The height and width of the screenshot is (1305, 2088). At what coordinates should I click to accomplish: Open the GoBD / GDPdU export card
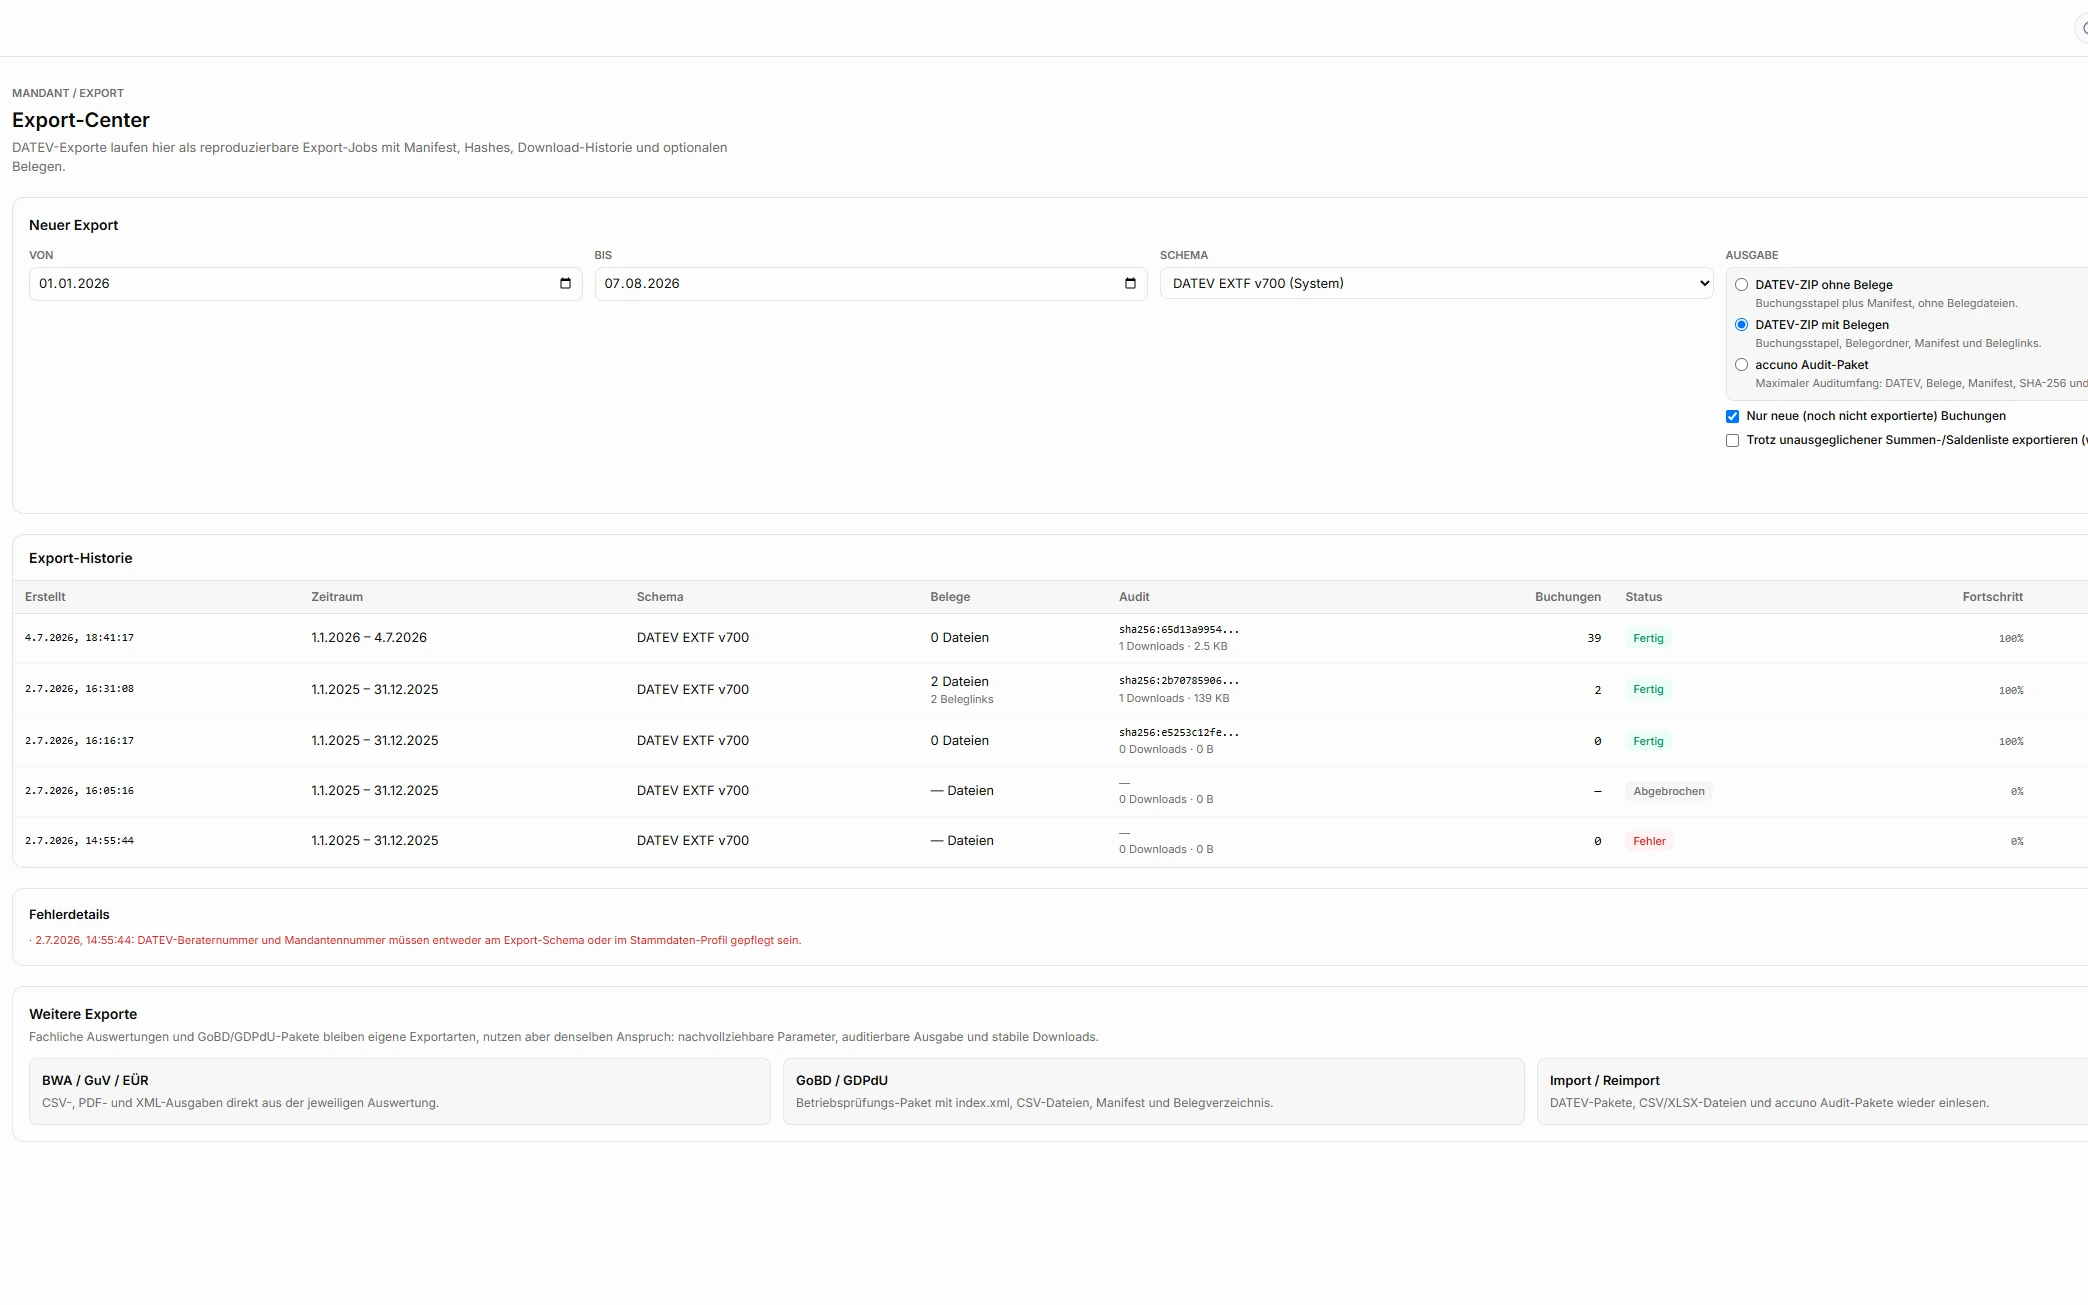(x=1153, y=1091)
